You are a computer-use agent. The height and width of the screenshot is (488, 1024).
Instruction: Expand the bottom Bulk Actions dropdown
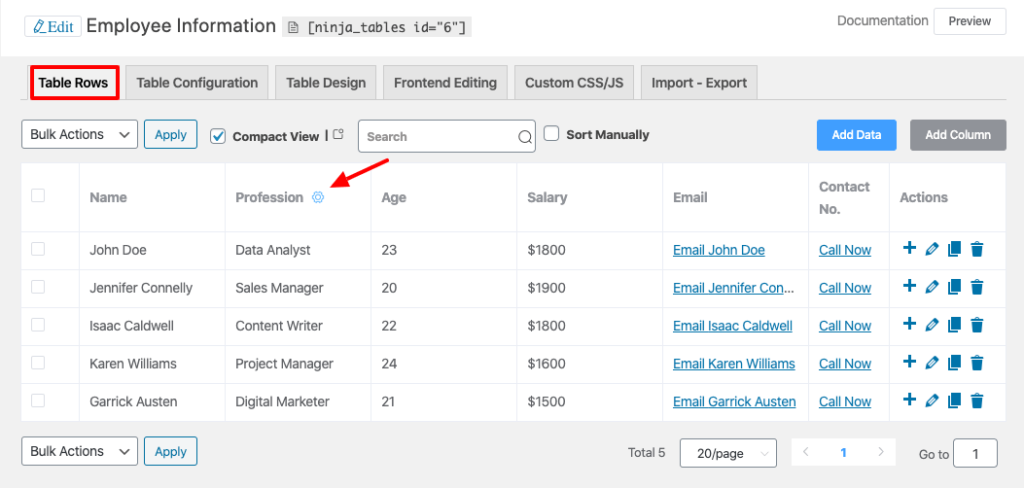pos(79,451)
